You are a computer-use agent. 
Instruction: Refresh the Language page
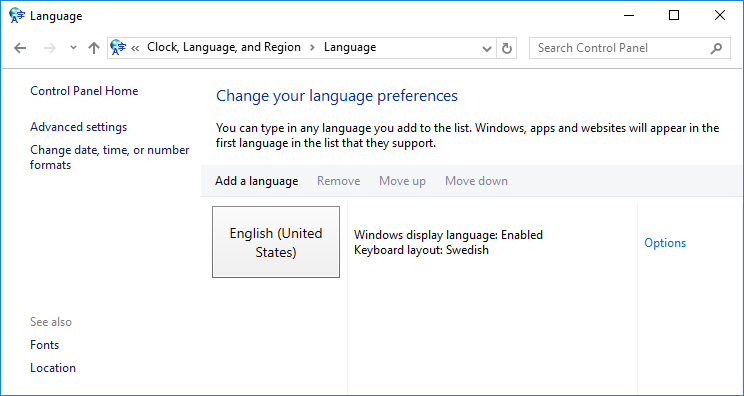(507, 48)
